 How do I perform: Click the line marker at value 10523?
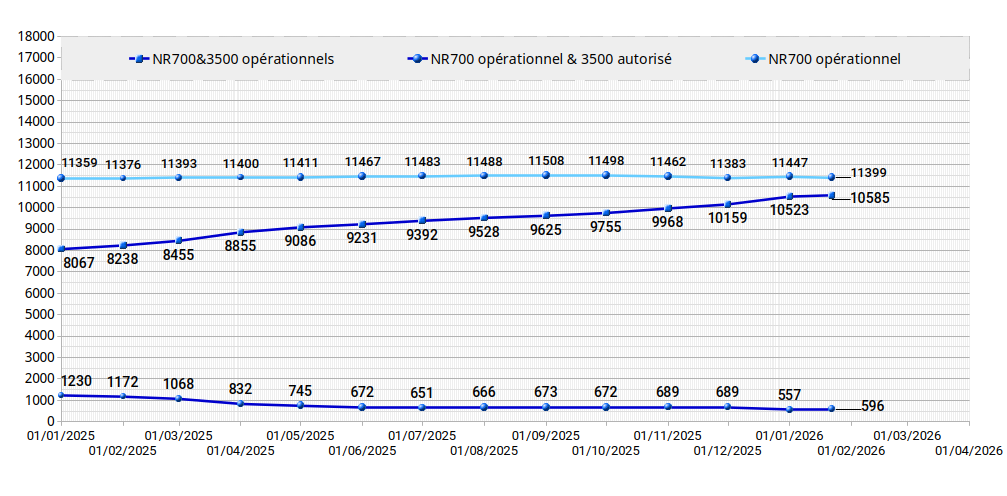tap(790, 196)
